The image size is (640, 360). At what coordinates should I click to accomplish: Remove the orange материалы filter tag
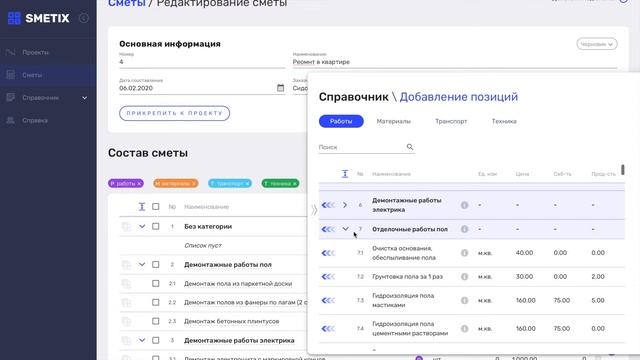[194, 184]
